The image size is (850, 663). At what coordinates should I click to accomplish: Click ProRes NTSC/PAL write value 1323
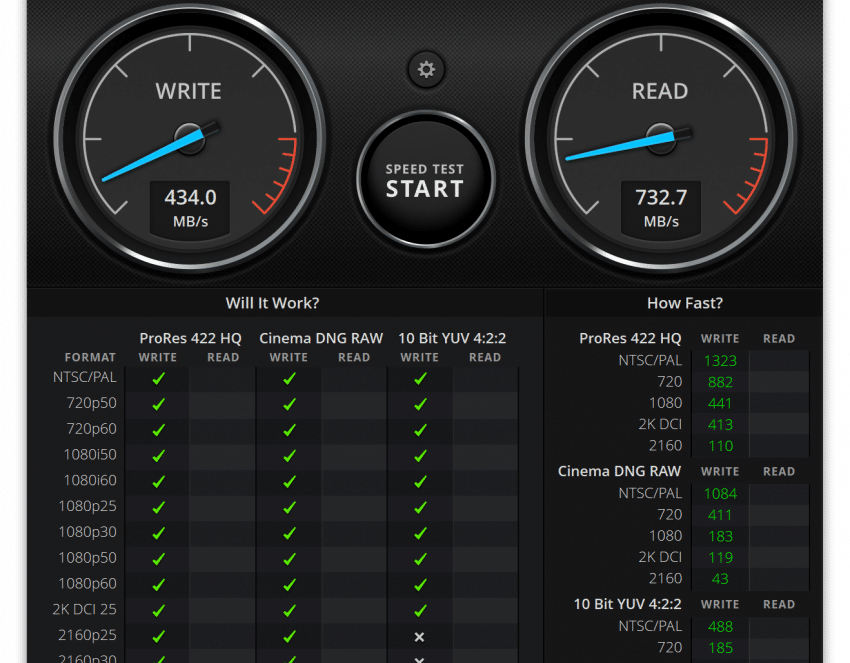point(720,361)
